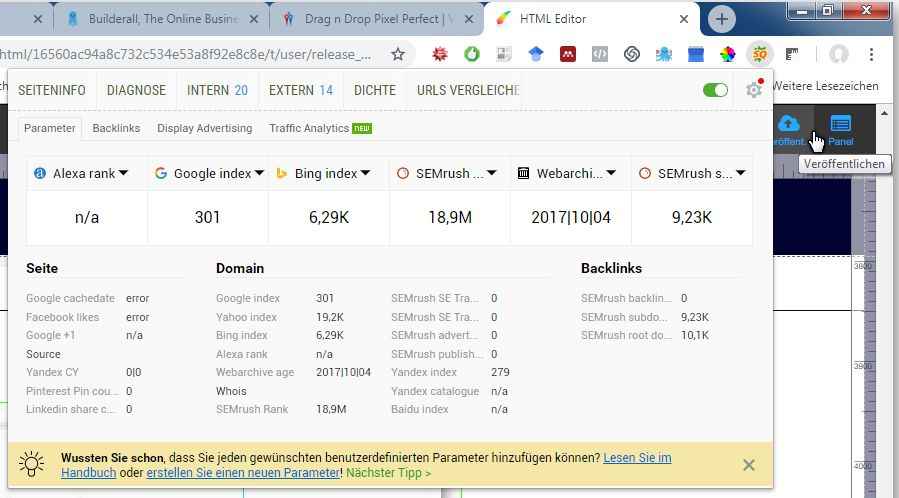Click SEMrush Rank value 18,9M in Domain list

point(331,409)
